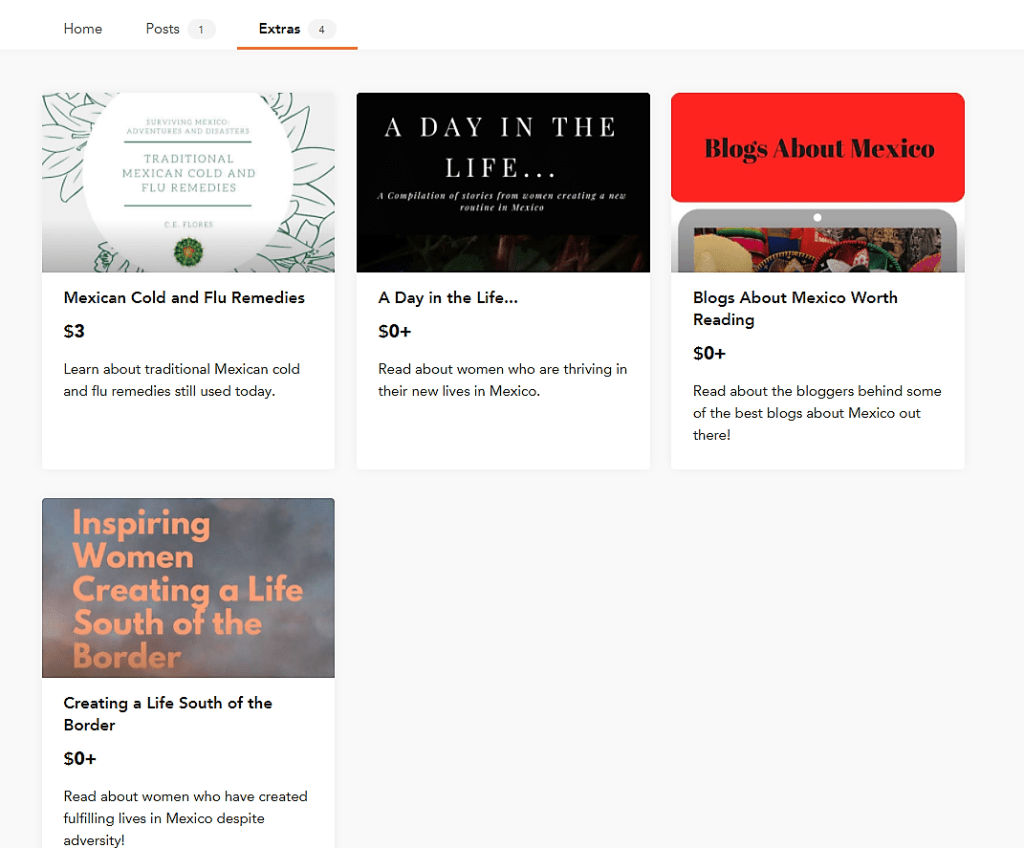
Task: Switch to the Posts tab
Action: (163, 29)
